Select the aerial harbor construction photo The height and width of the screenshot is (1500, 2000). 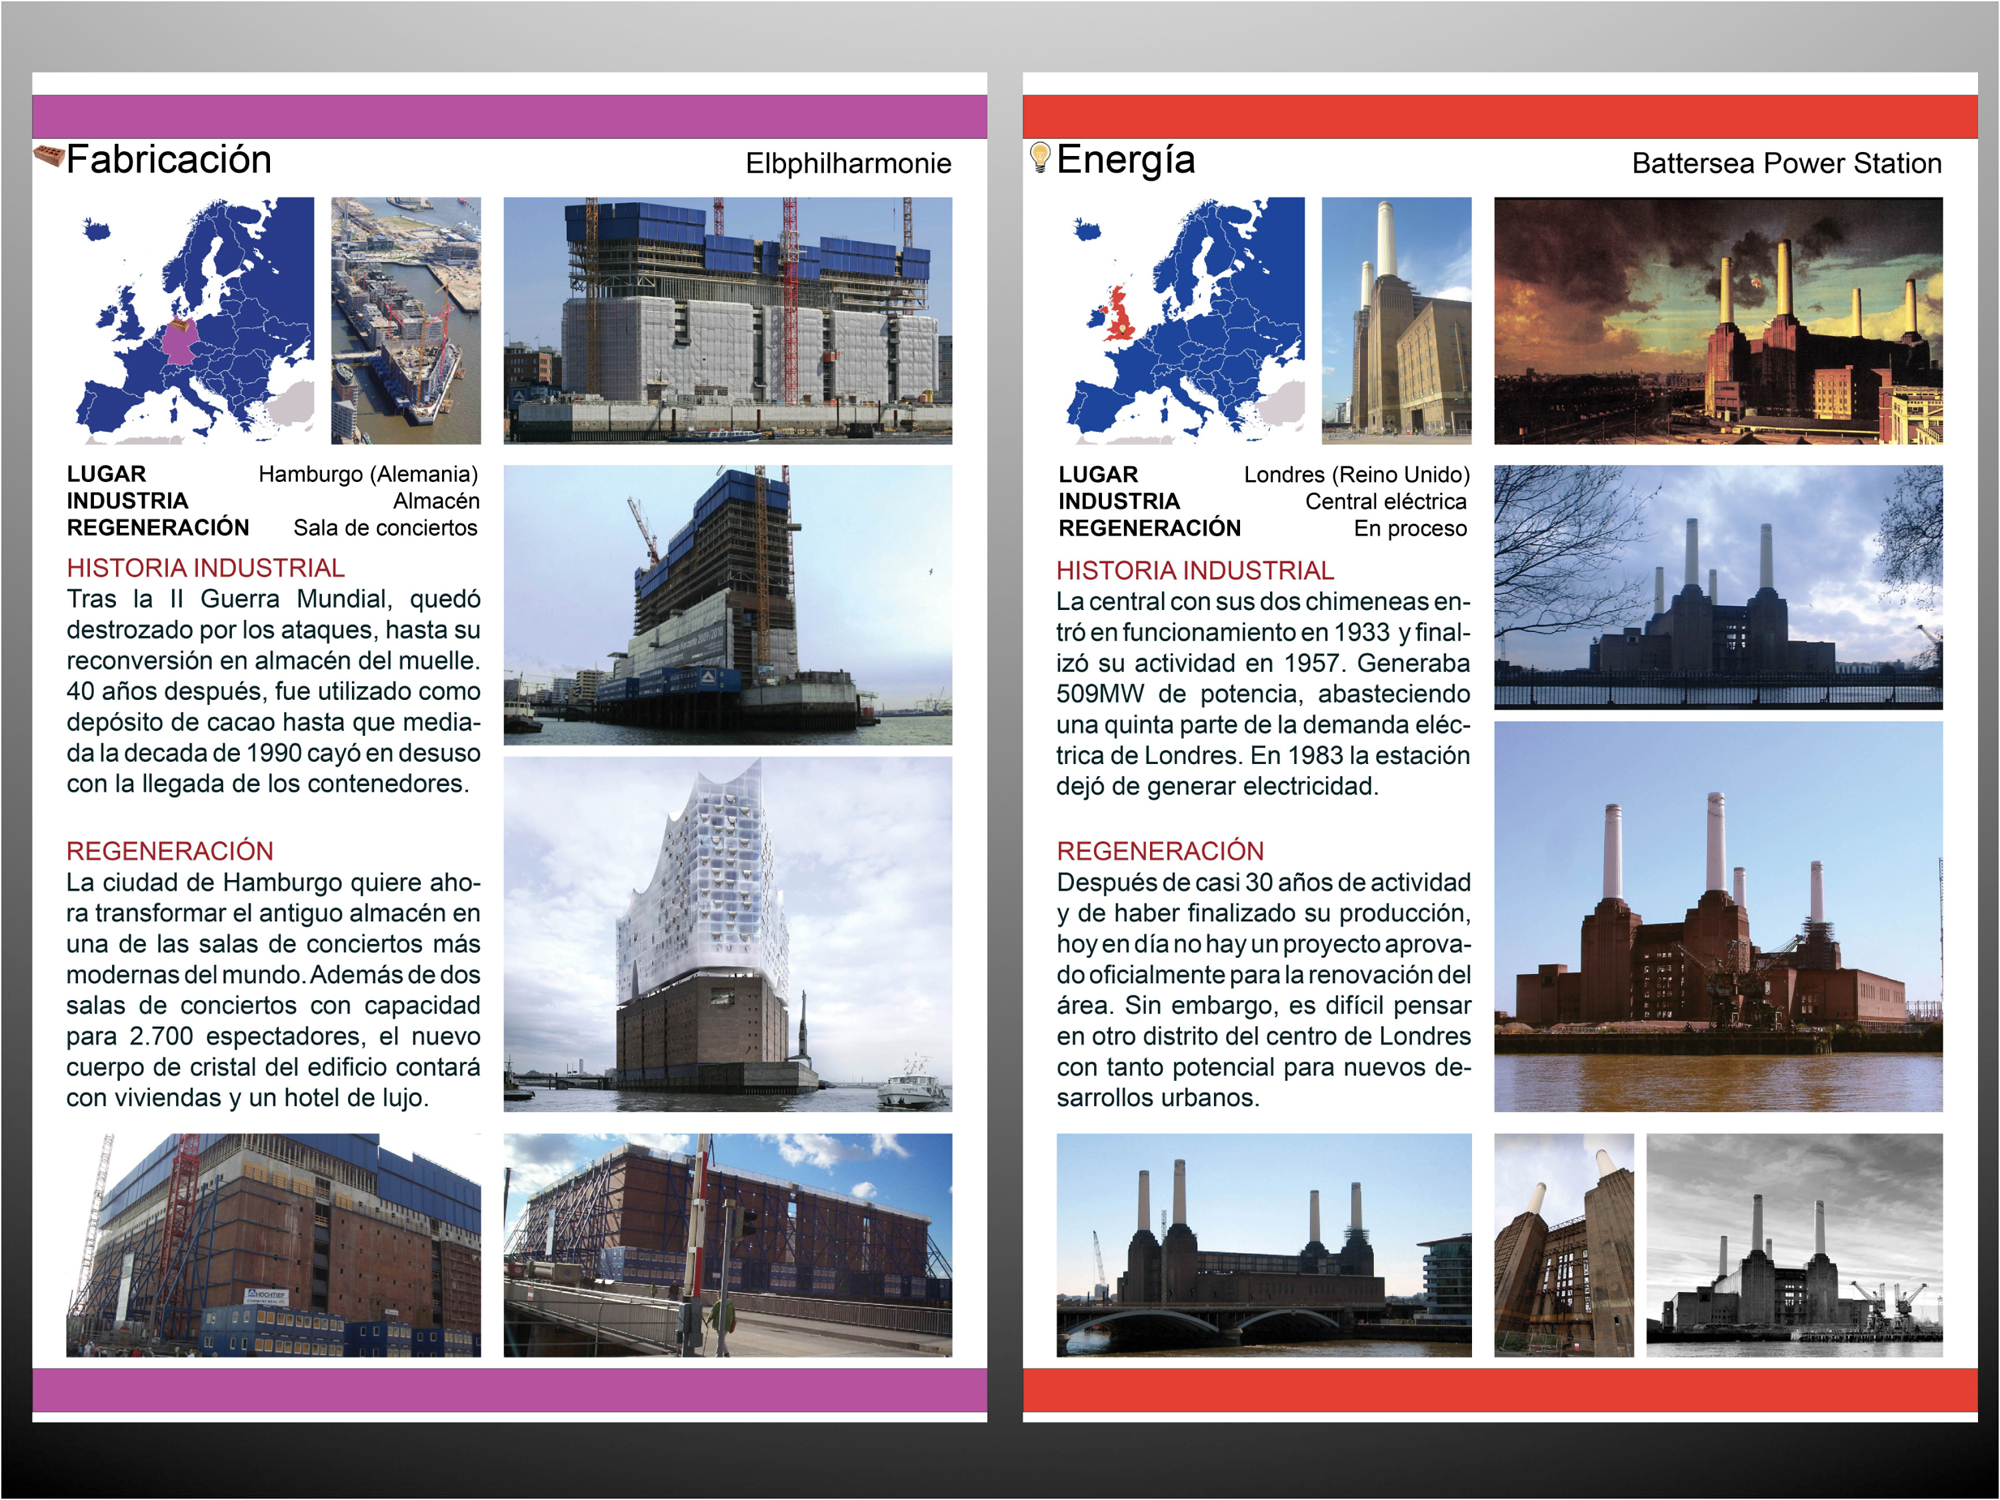[x=406, y=320]
